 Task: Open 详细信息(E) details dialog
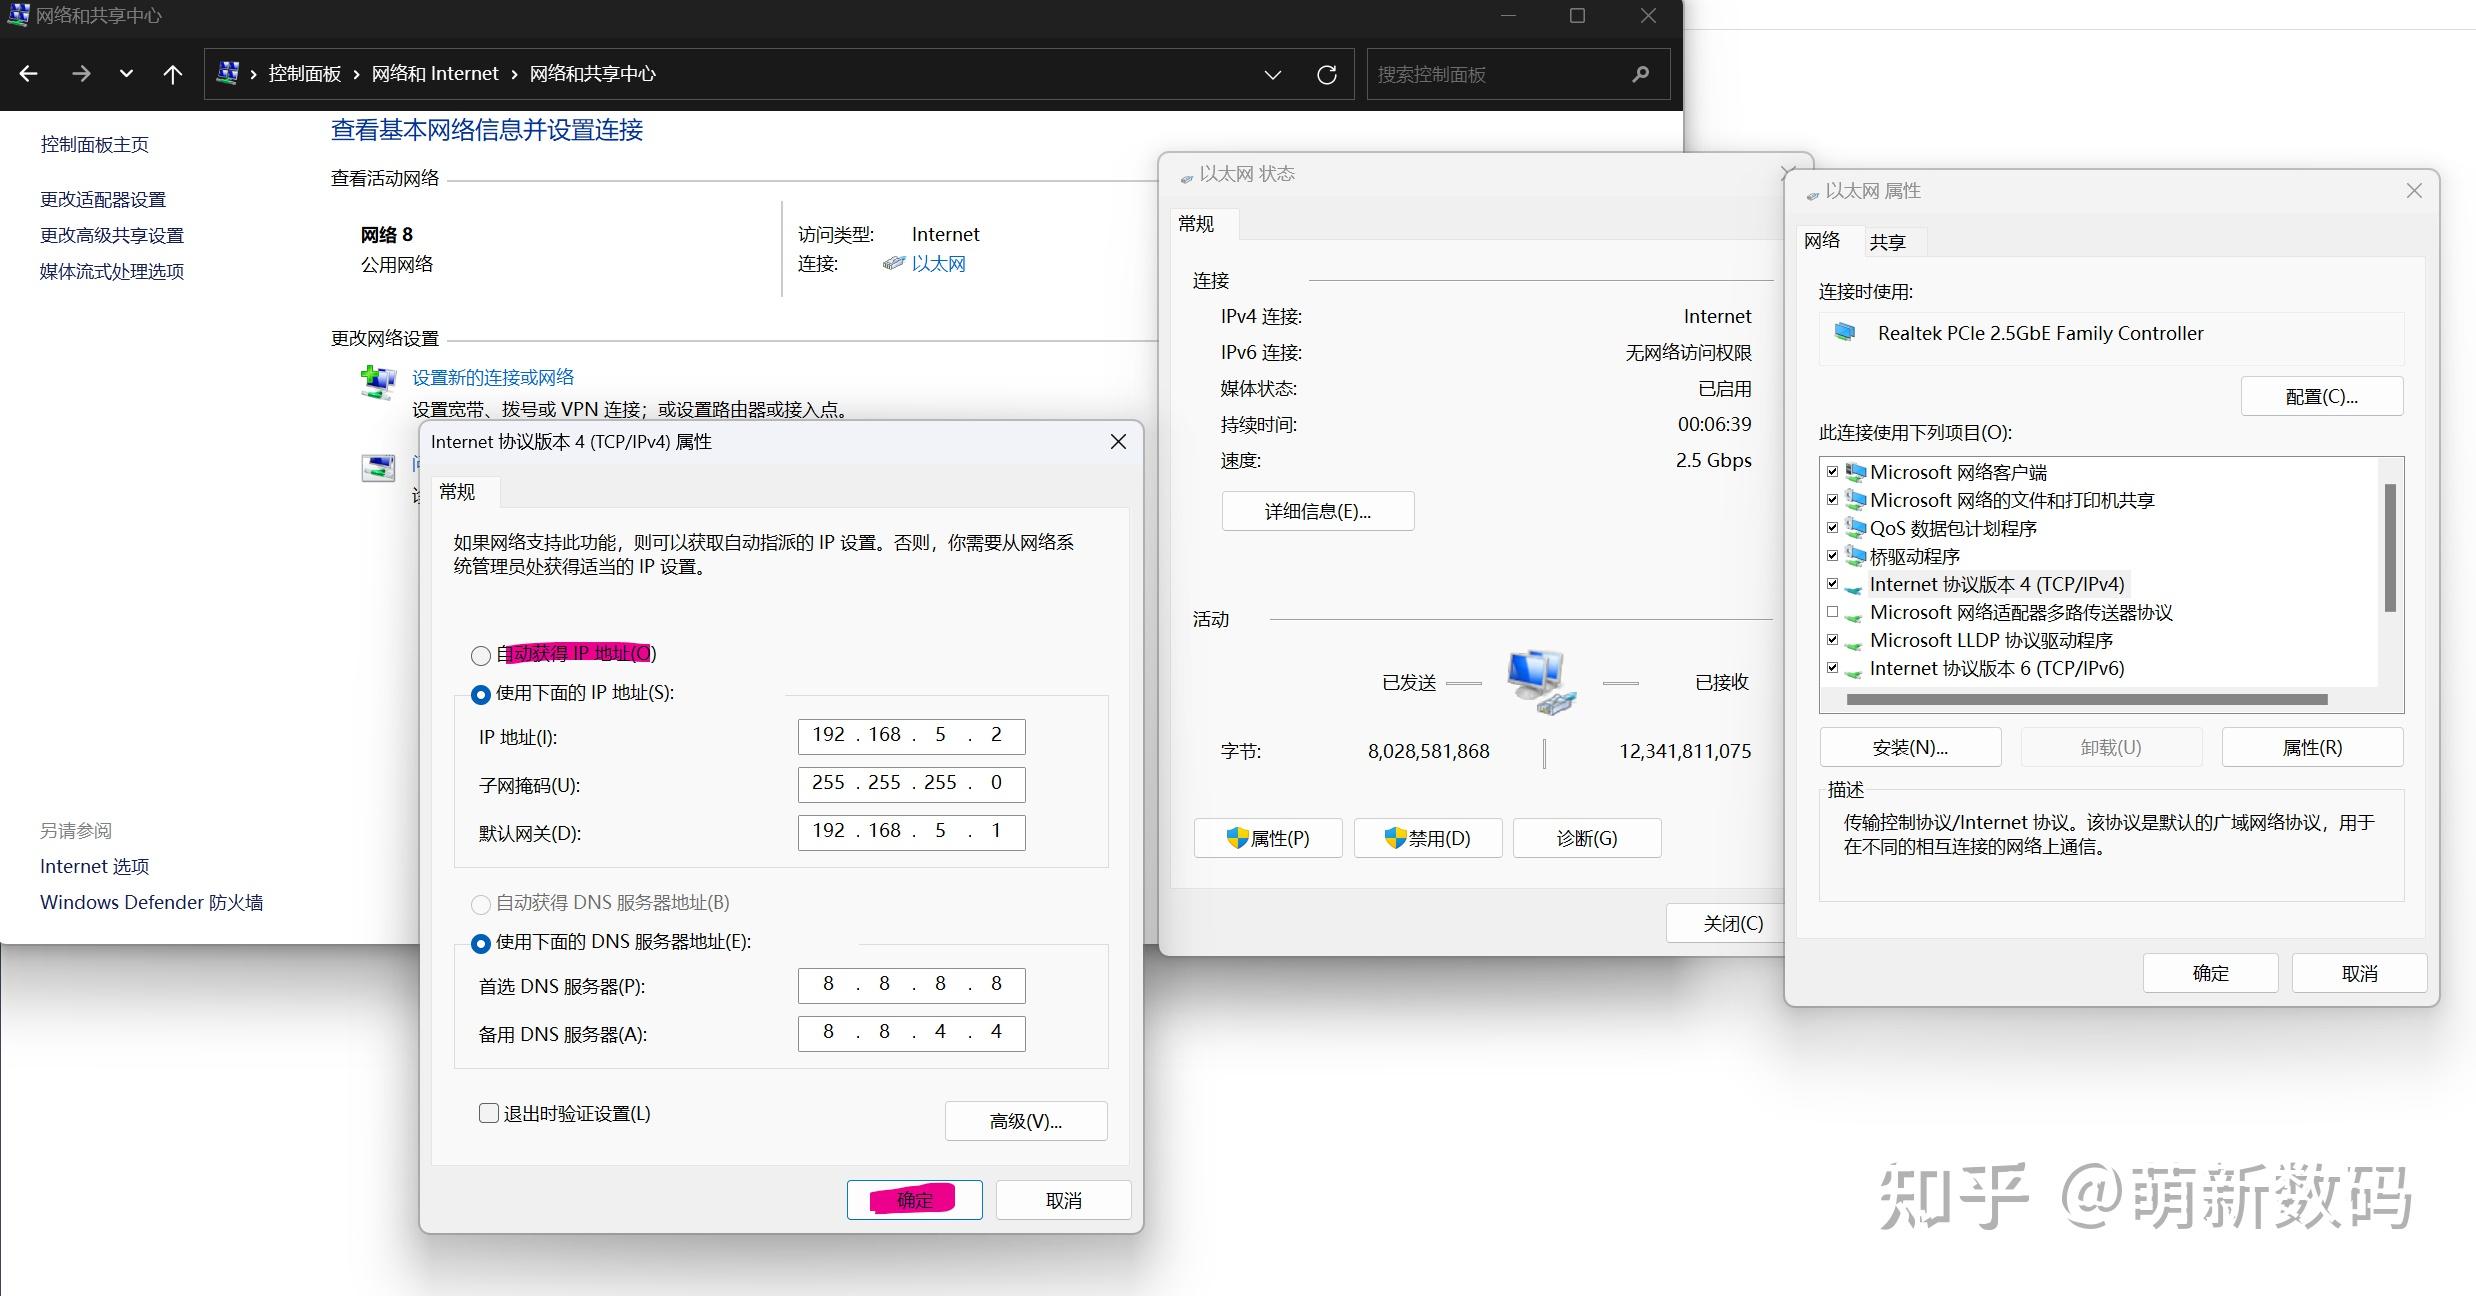1317,511
